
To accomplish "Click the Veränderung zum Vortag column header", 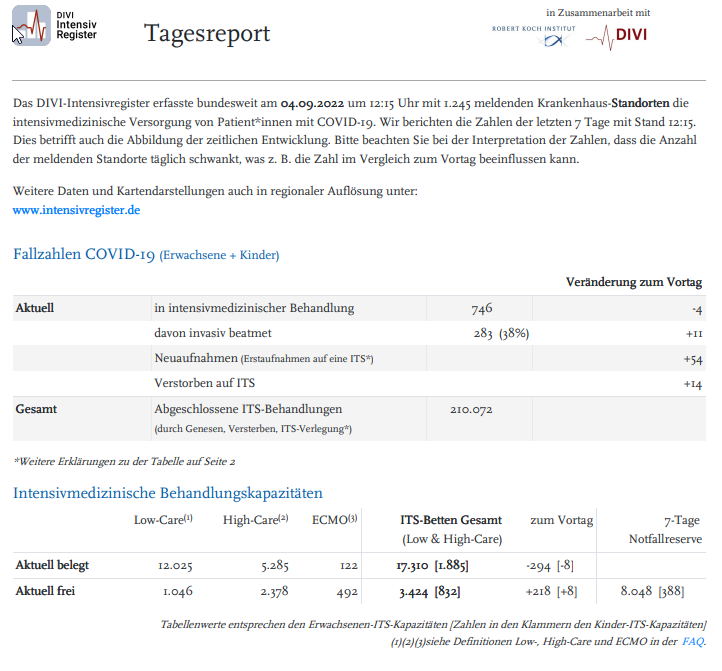I will tap(633, 282).
